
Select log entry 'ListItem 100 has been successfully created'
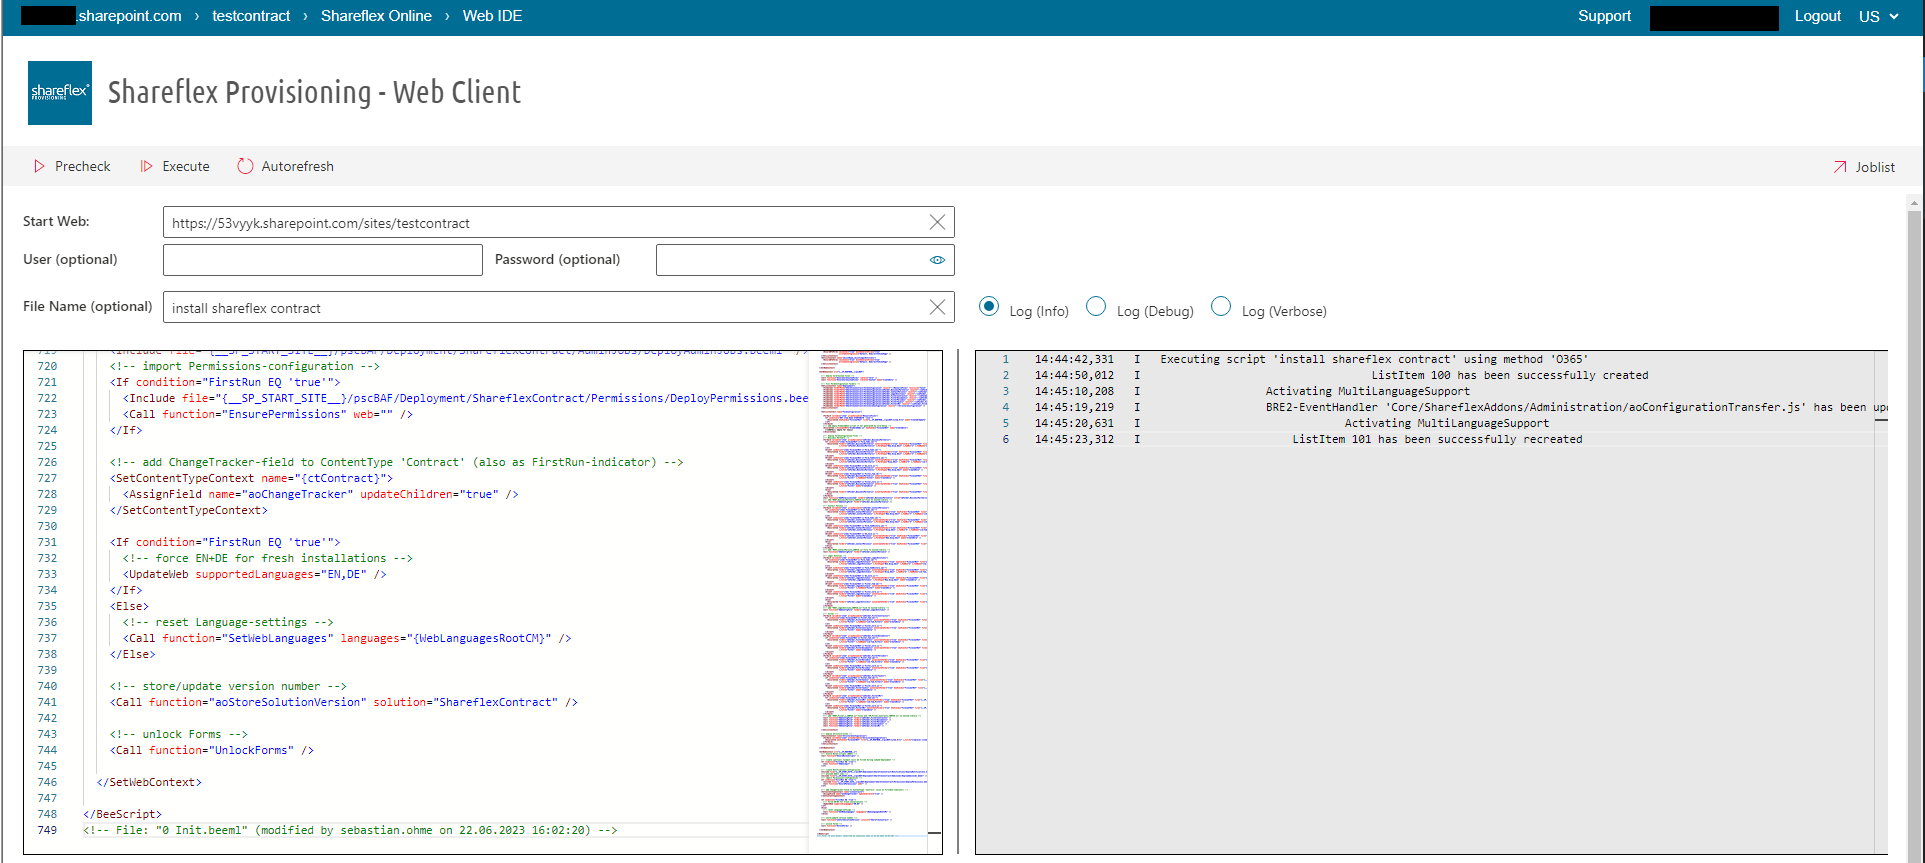click(1510, 375)
